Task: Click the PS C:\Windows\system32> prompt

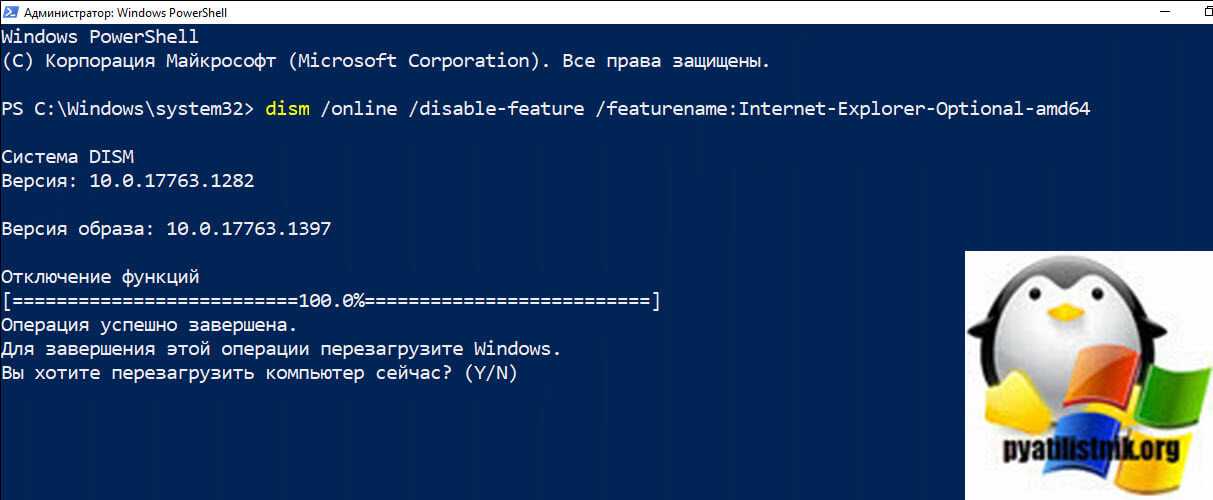Action: (x=128, y=108)
